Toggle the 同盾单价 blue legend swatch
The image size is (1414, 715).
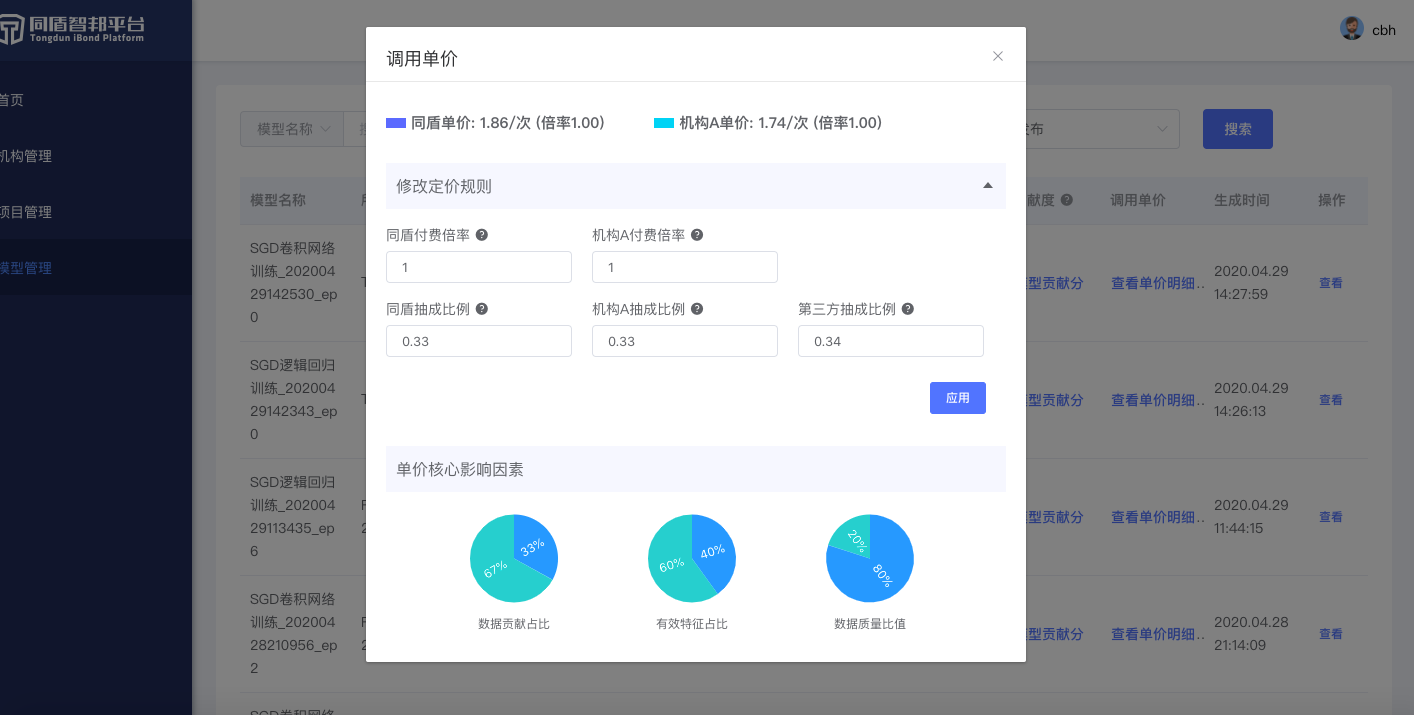coord(396,123)
